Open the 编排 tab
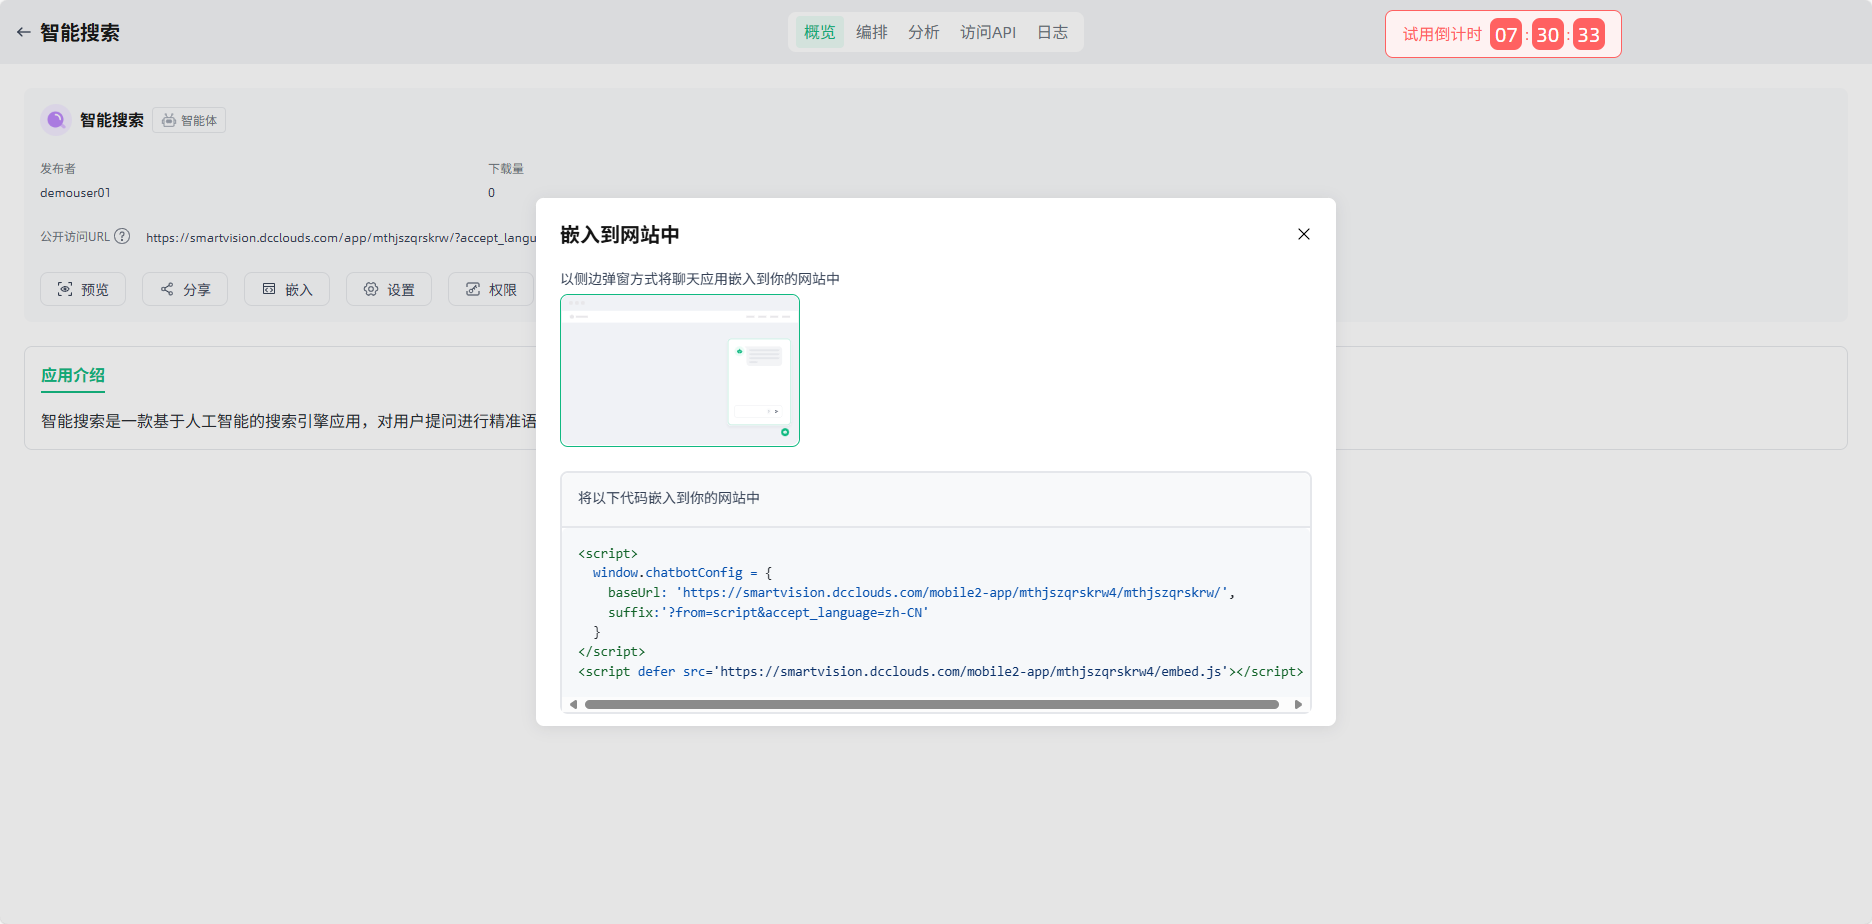Viewport: 1872px width, 924px height. pyautogui.click(x=872, y=32)
